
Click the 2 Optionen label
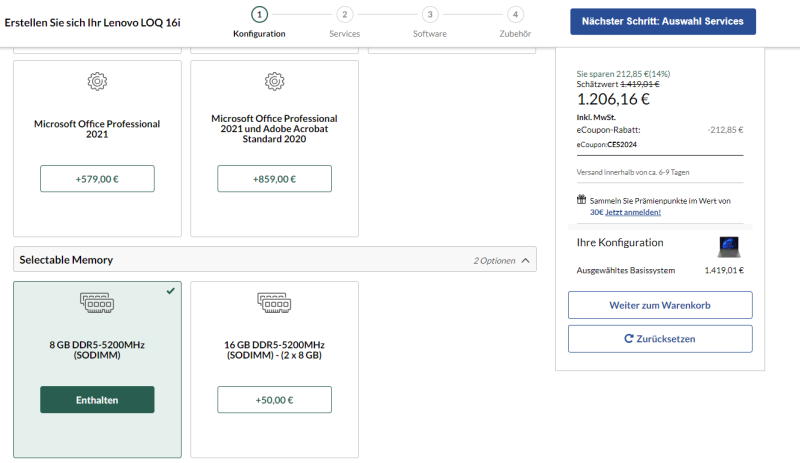494,260
